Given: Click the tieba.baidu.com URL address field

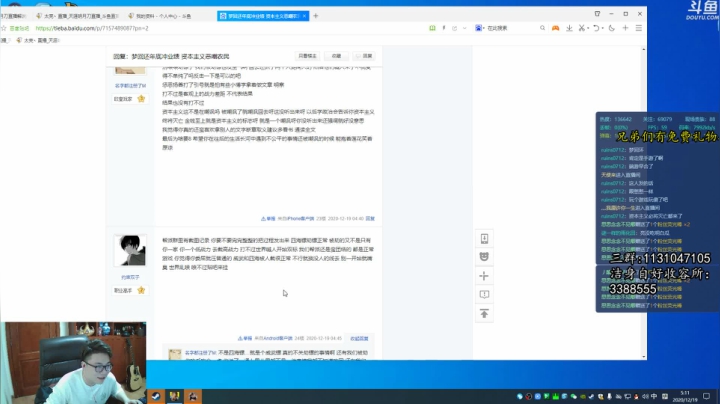Looking at the screenshot, I should pos(92,28).
